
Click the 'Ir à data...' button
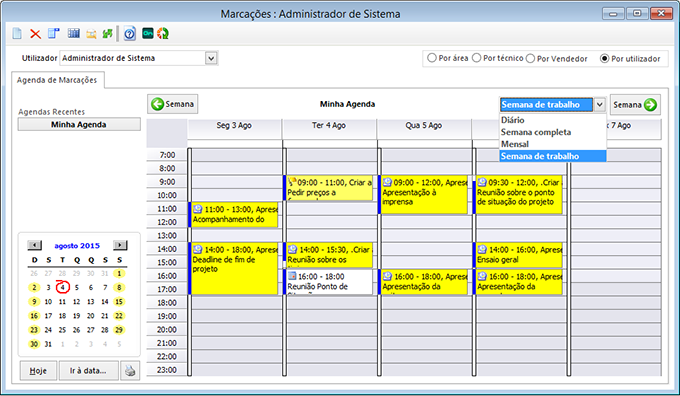[88, 371]
